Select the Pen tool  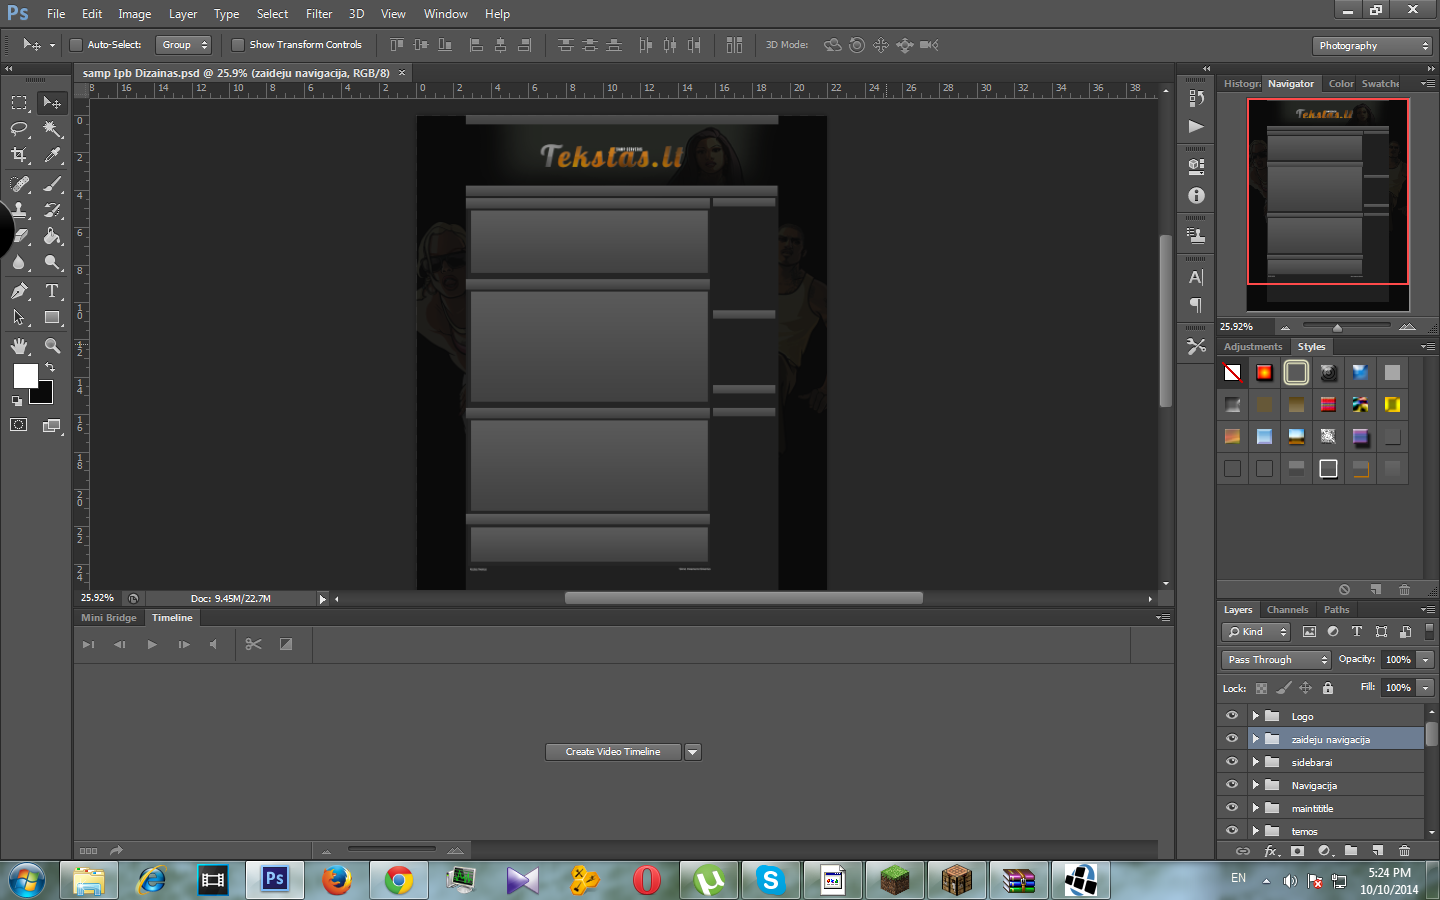tap(19, 291)
